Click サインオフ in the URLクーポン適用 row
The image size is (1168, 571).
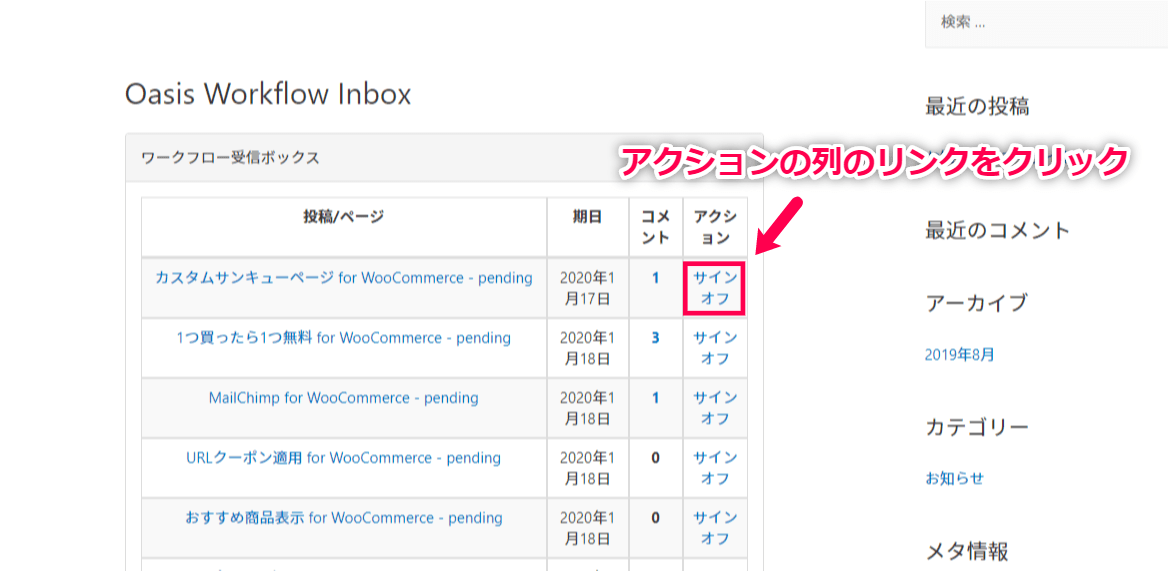(x=715, y=468)
